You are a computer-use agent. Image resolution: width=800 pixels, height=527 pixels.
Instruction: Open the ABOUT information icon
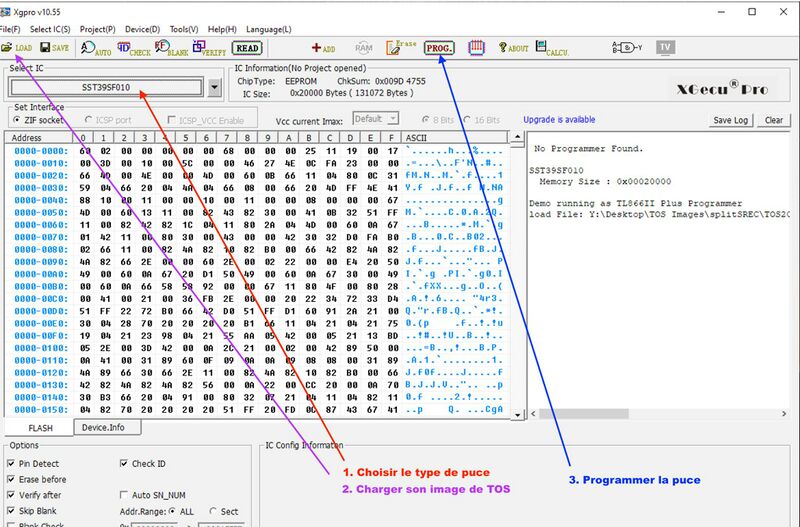pyautogui.click(x=513, y=48)
